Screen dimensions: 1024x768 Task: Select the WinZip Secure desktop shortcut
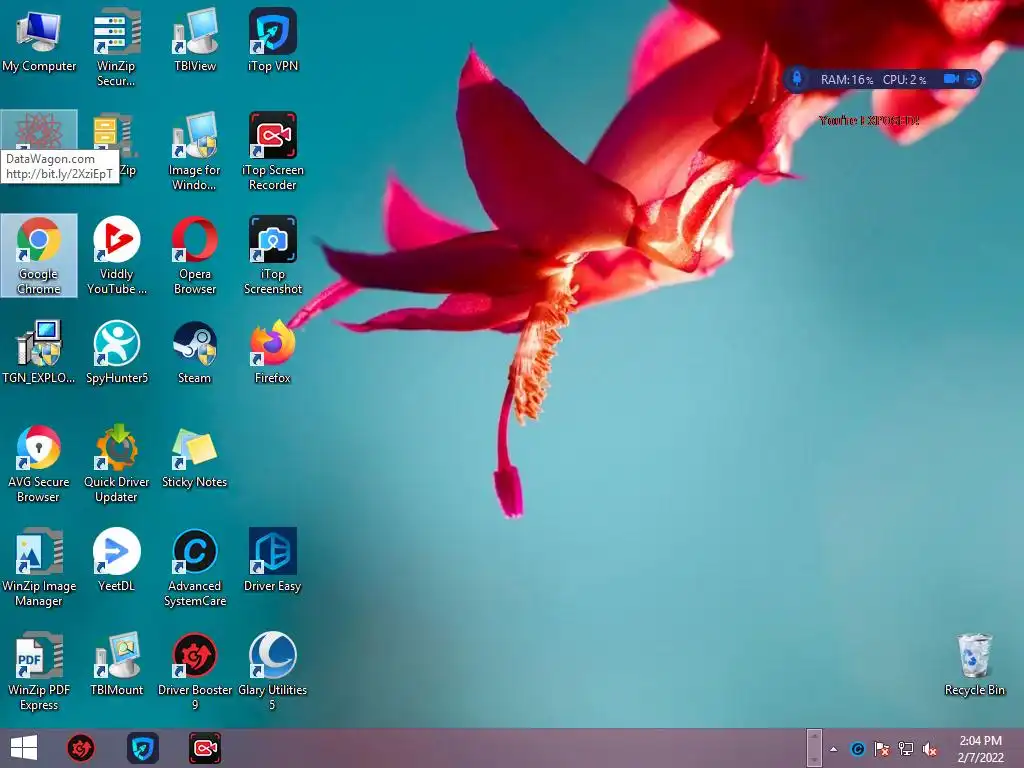tap(116, 47)
